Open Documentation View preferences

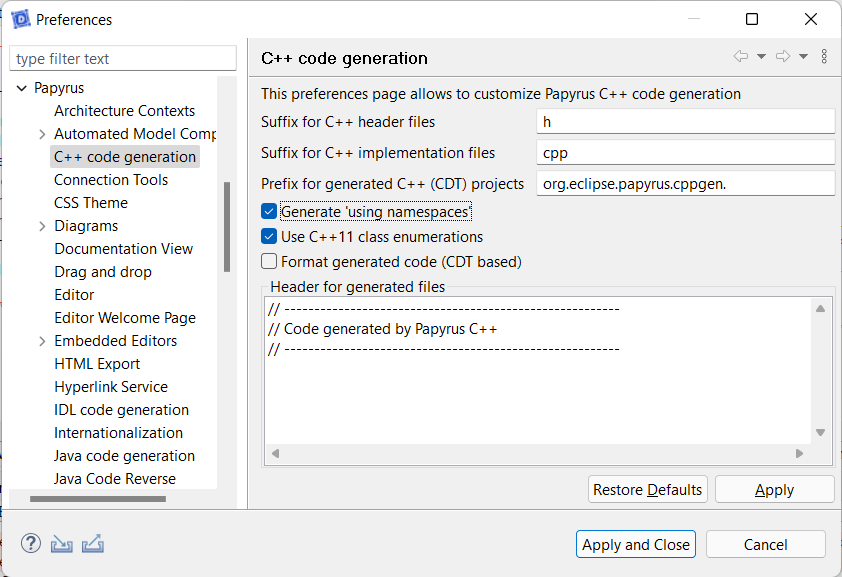pos(124,250)
